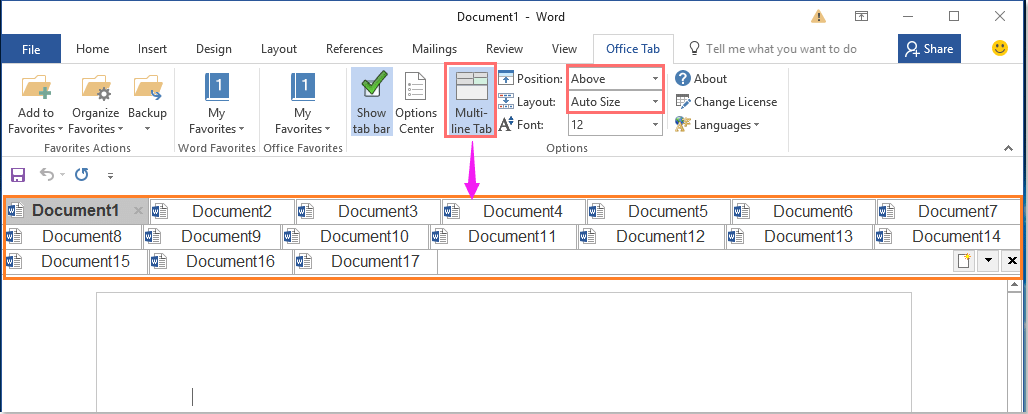This screenshot has height=414, width=1028.
Task: Click the smiley feedback icon
Action: (x=1000, y=49)
